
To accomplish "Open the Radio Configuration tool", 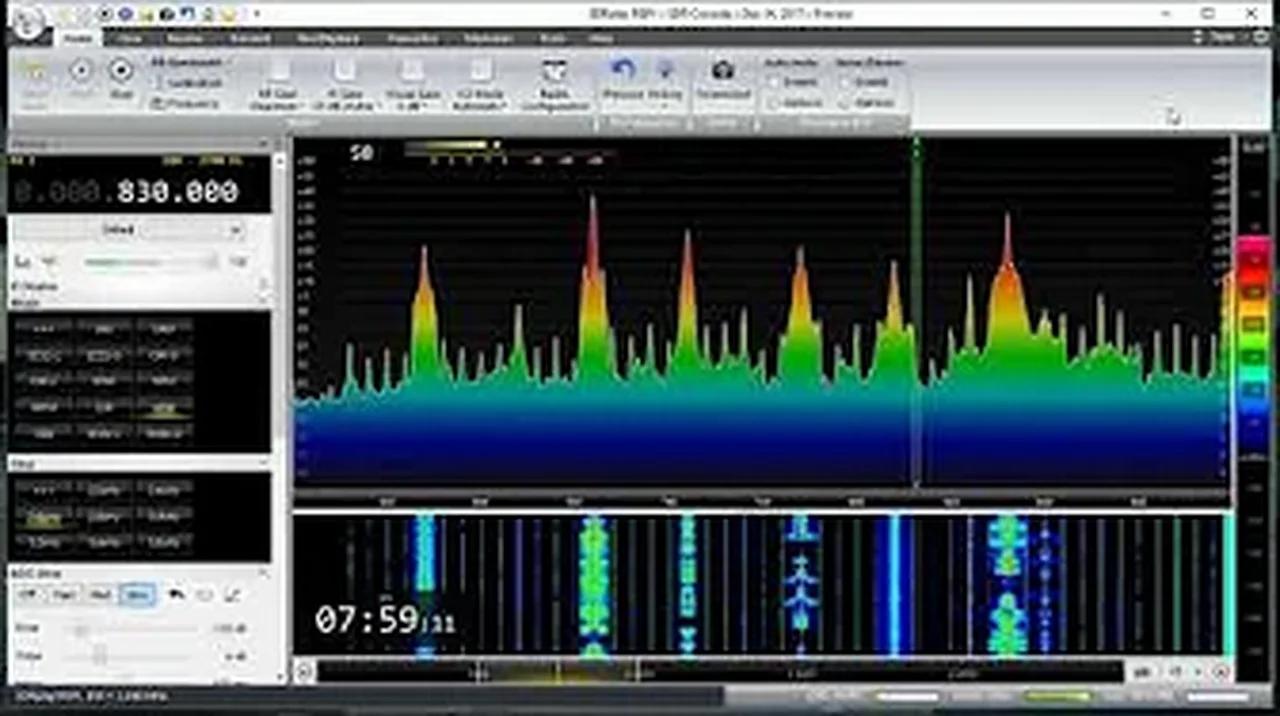I will [x=555, y=80].
